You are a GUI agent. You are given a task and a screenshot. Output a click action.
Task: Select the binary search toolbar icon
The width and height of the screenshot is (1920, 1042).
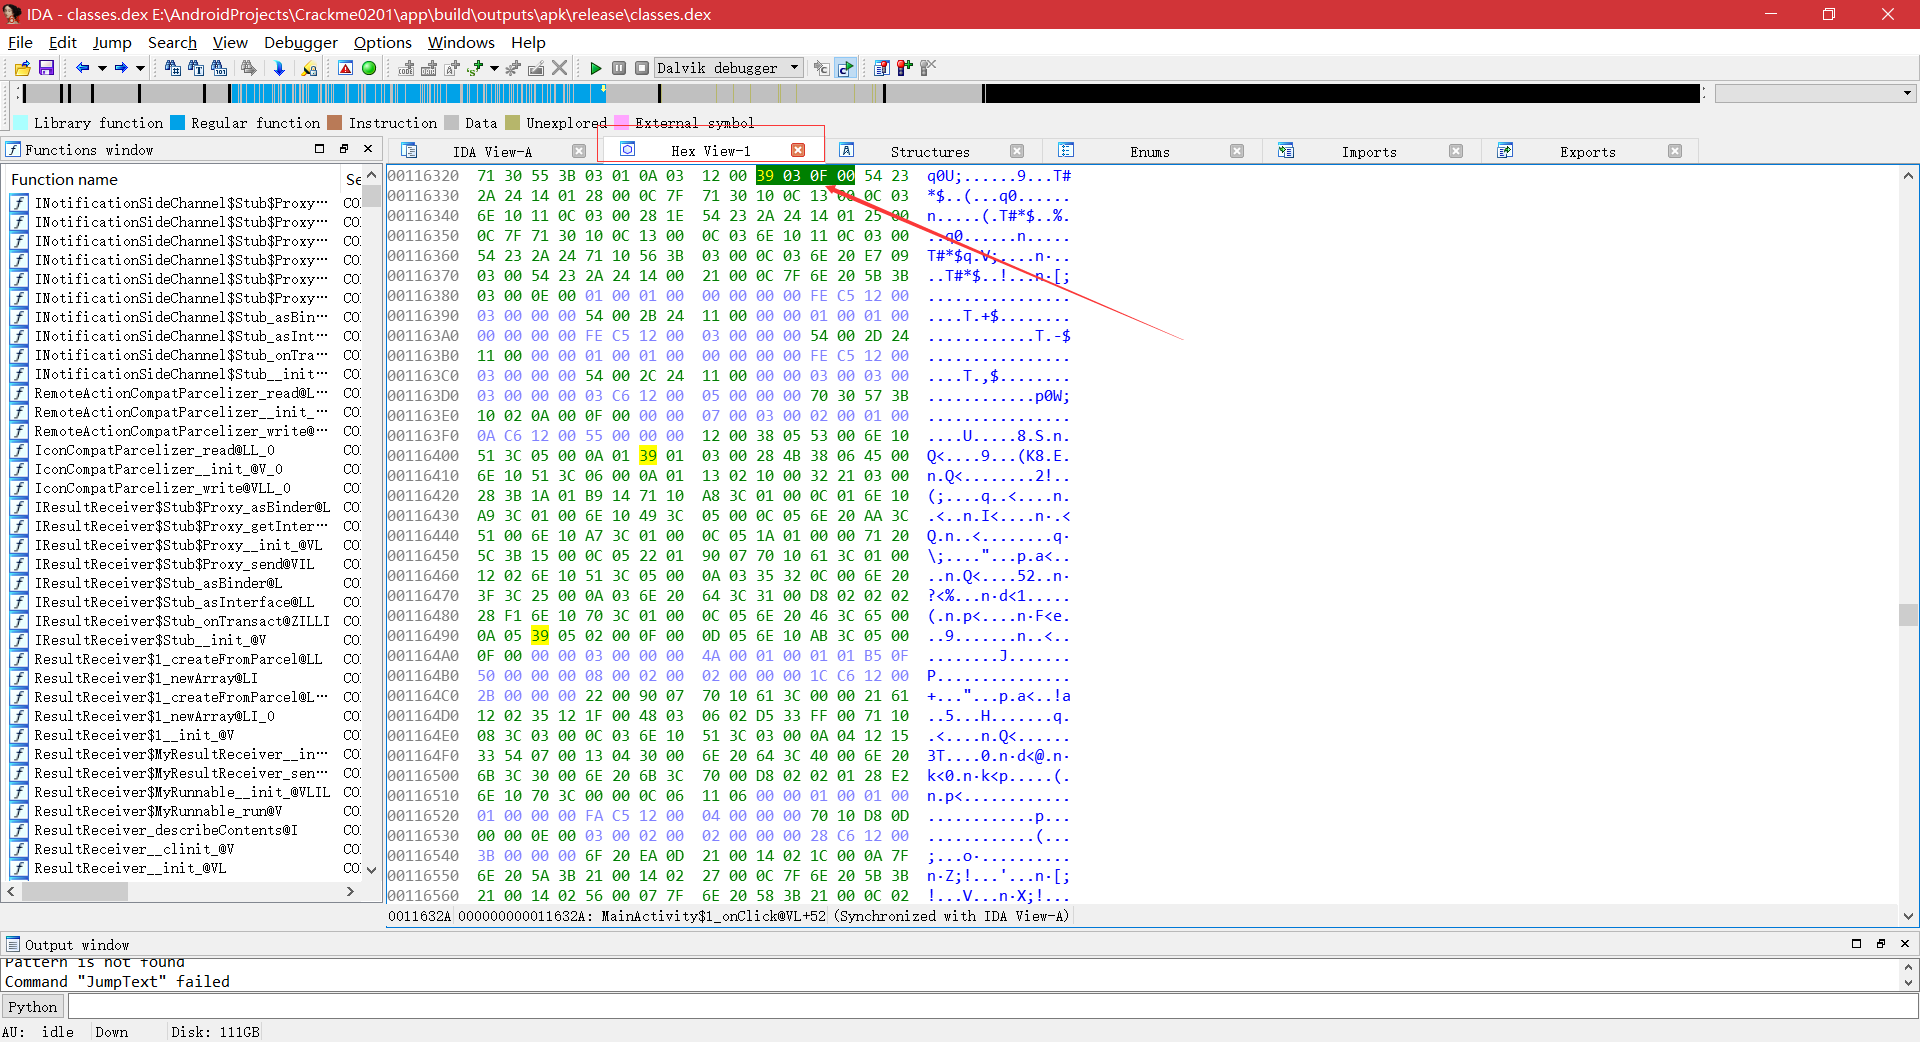[218, 68]
